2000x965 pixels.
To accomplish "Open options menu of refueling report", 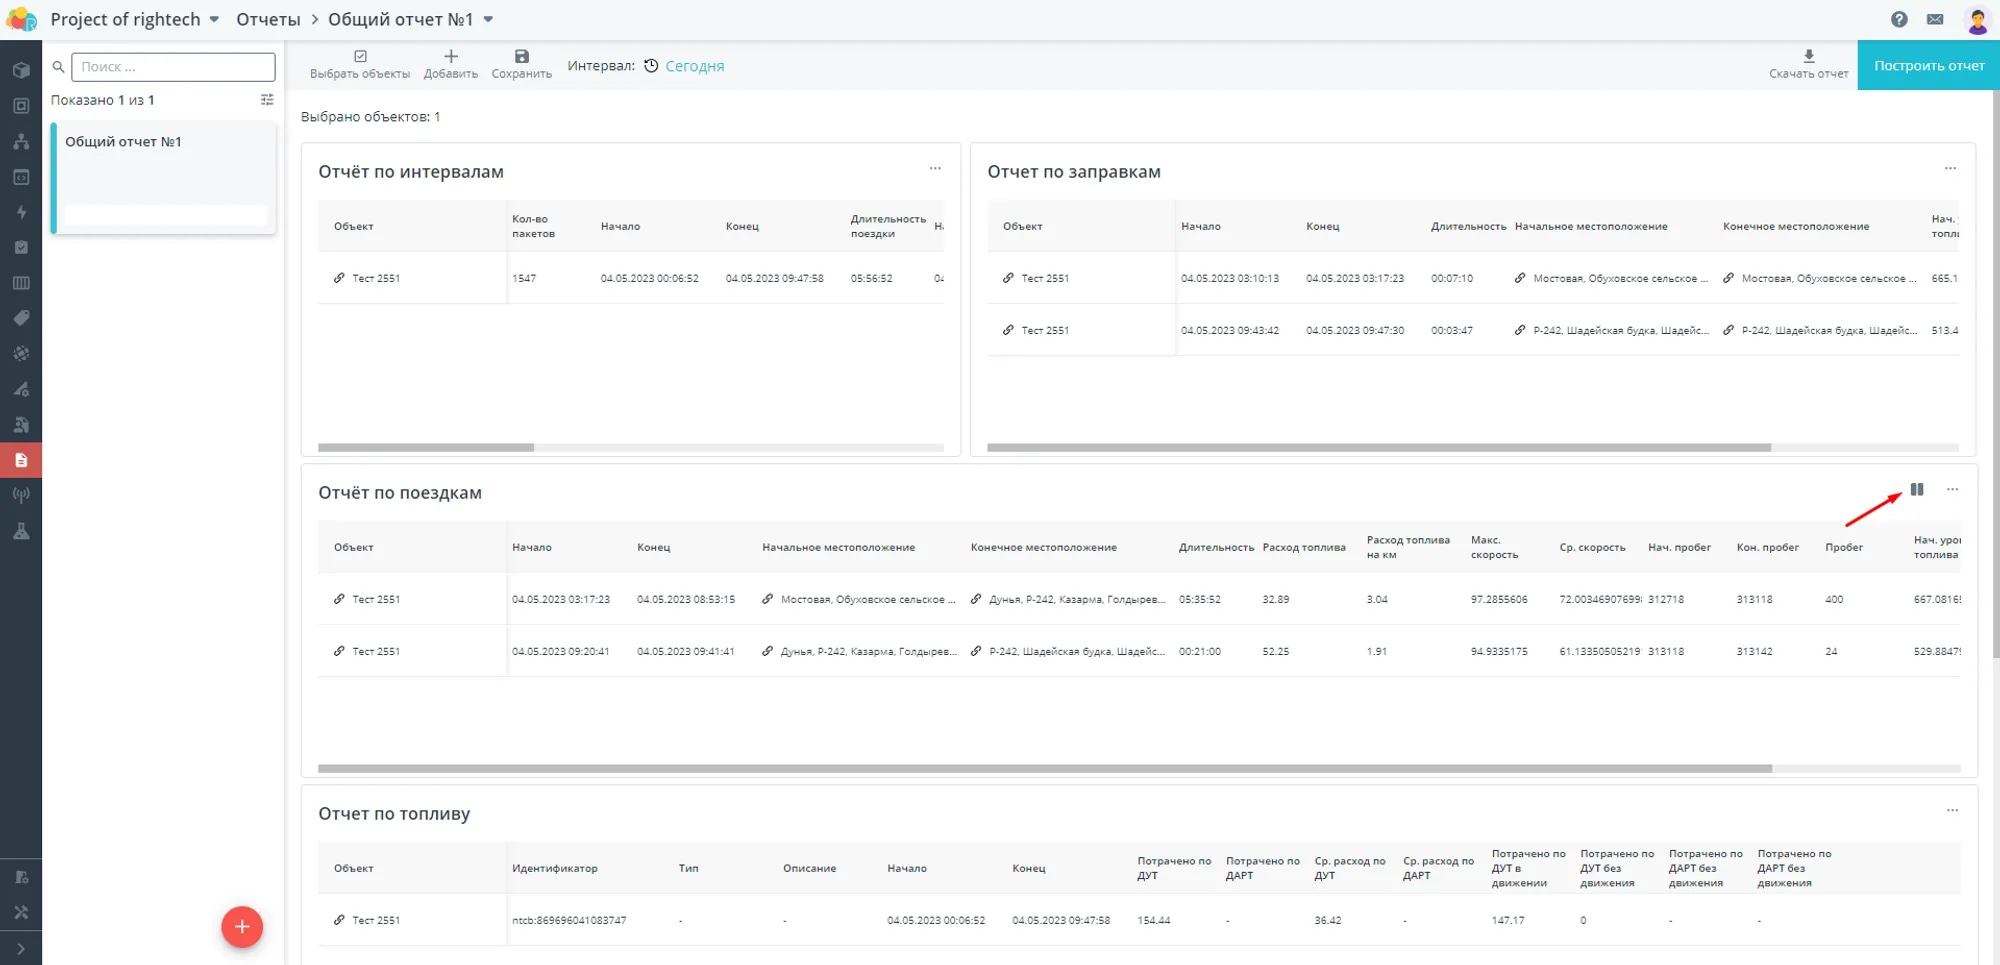I will [x=1950, y=169].
